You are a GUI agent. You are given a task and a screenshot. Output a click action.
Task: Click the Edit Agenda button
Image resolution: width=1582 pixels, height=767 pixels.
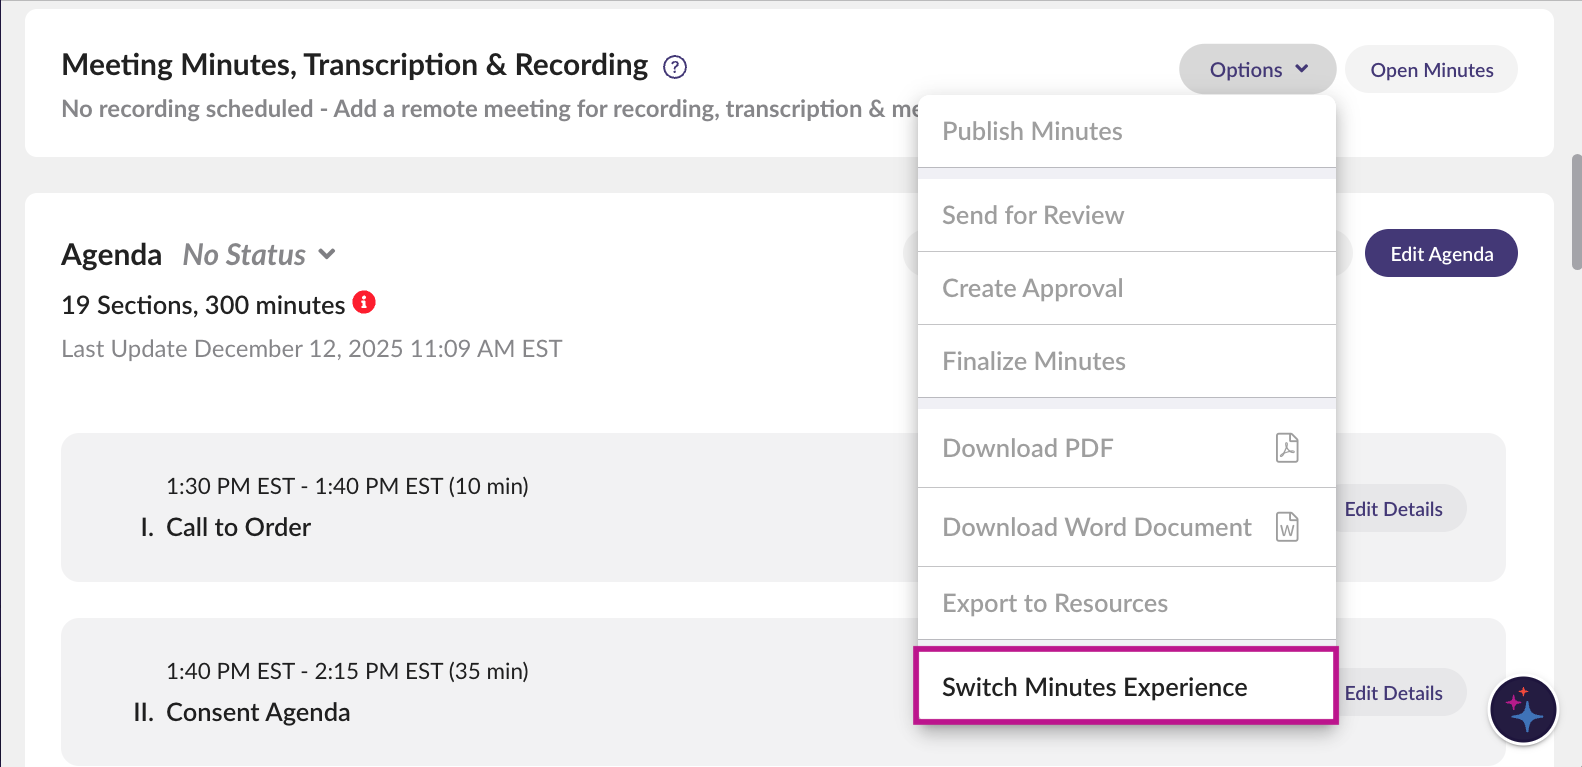pyautogui.click(x=1441, y=254)
